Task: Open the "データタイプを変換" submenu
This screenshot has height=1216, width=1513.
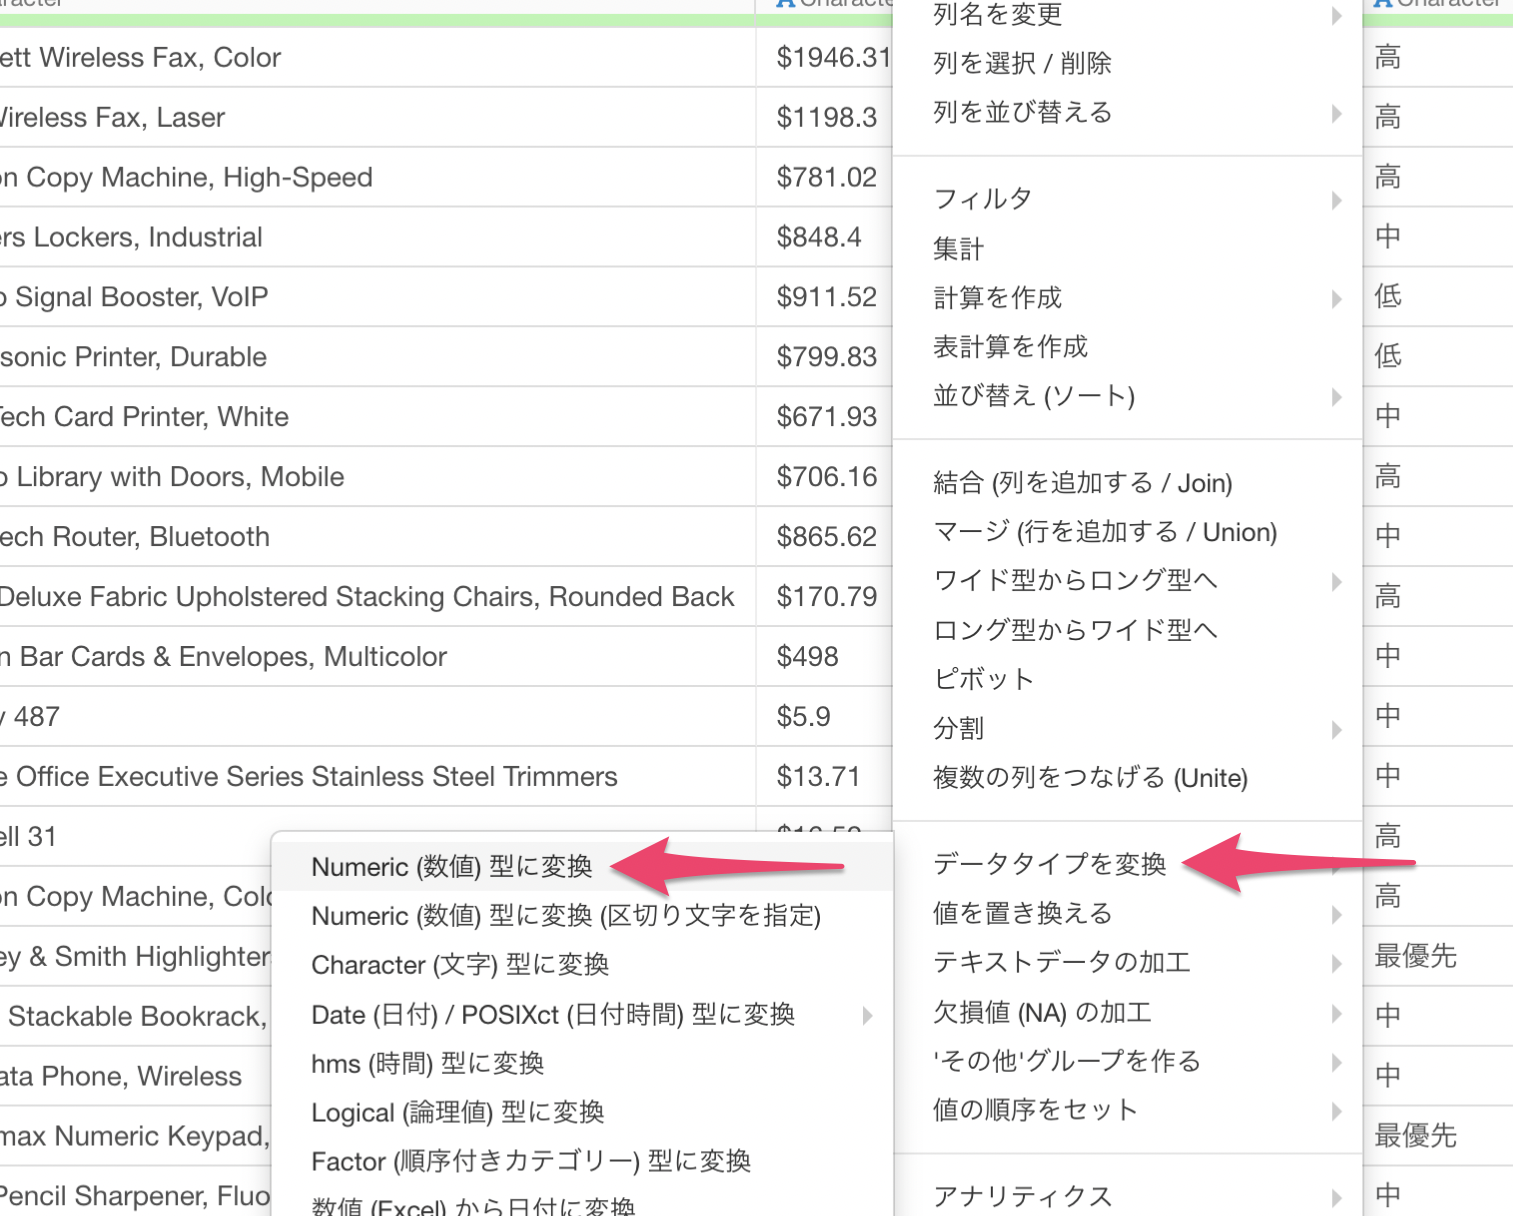Action: (x=1048, y=864)
